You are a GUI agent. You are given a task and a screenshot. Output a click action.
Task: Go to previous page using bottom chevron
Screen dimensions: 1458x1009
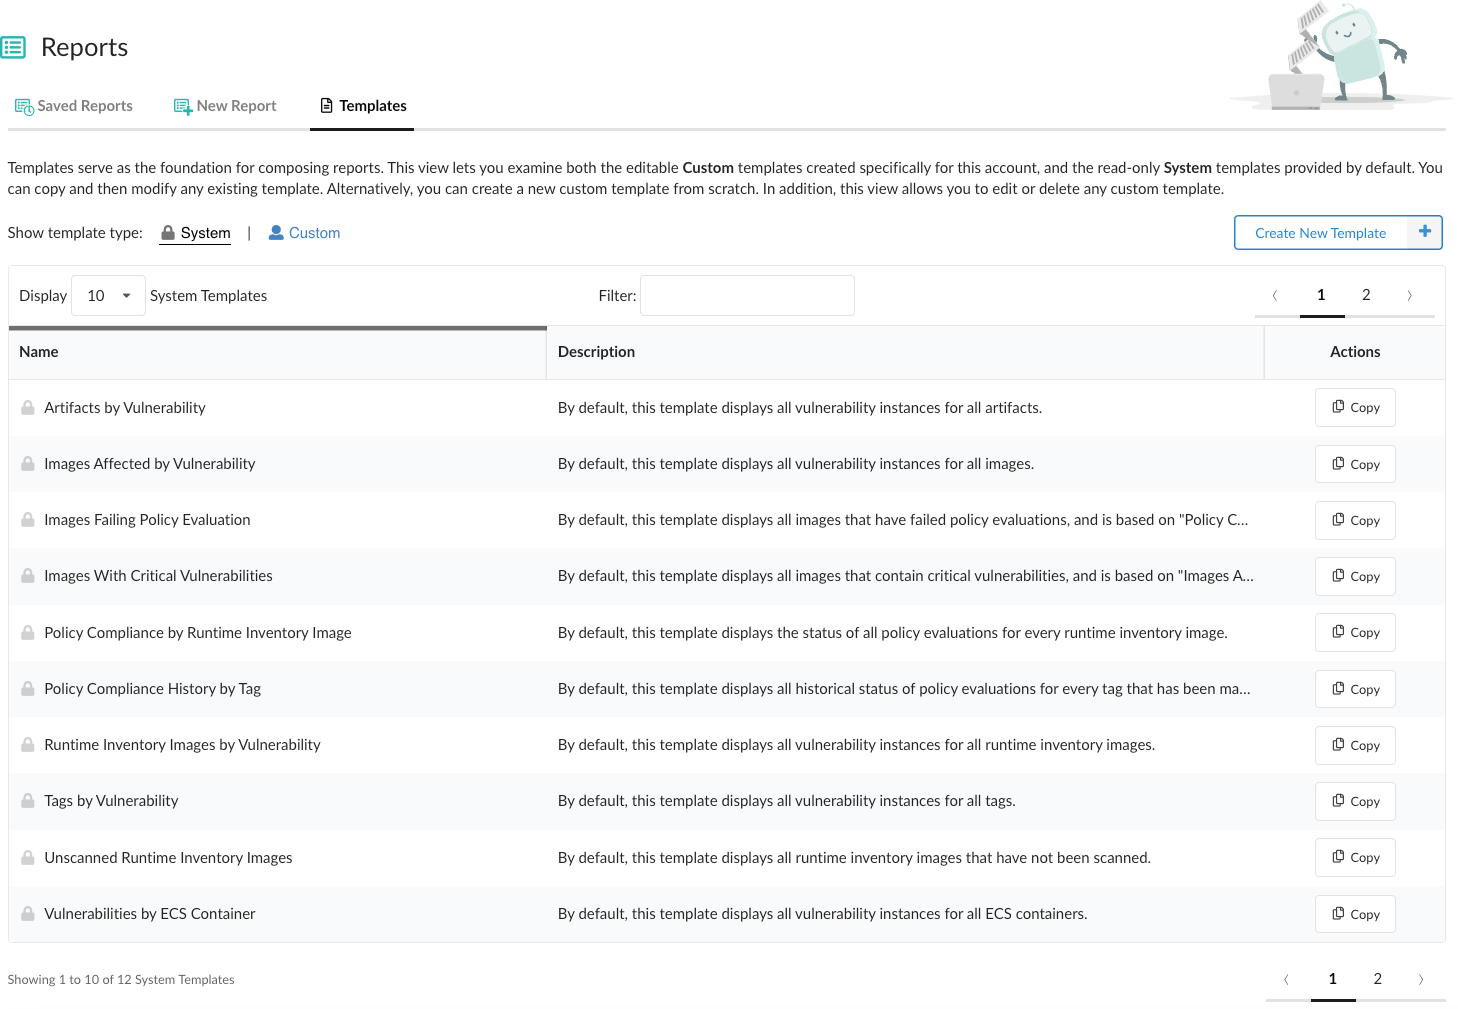pos(1286,979)
